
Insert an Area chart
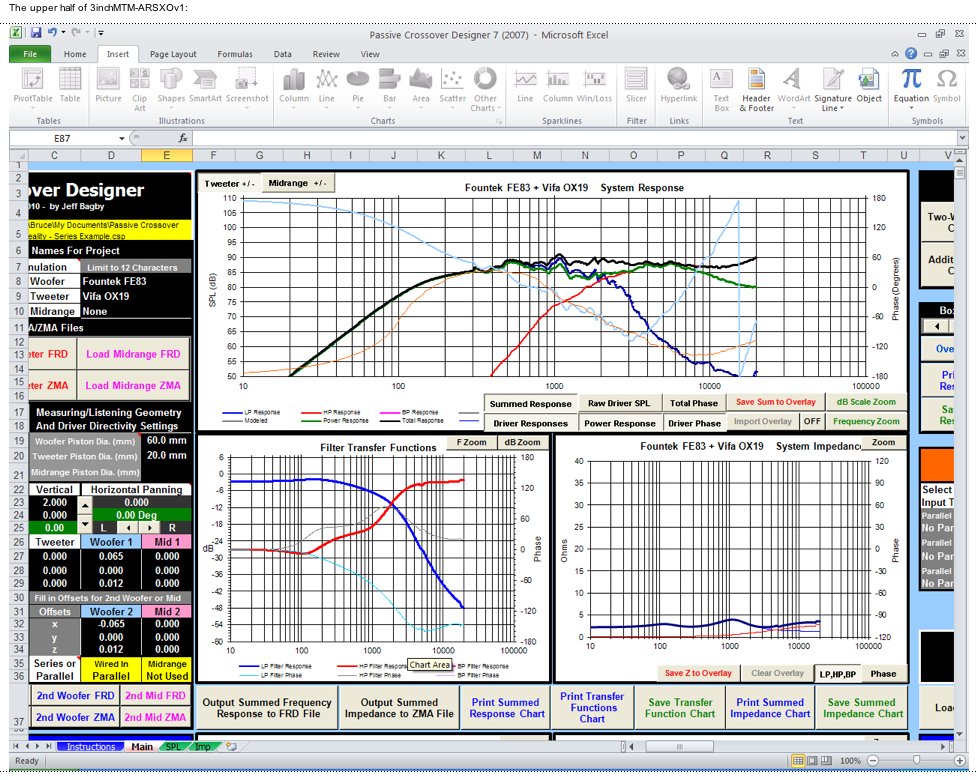(x=420, y=85)
